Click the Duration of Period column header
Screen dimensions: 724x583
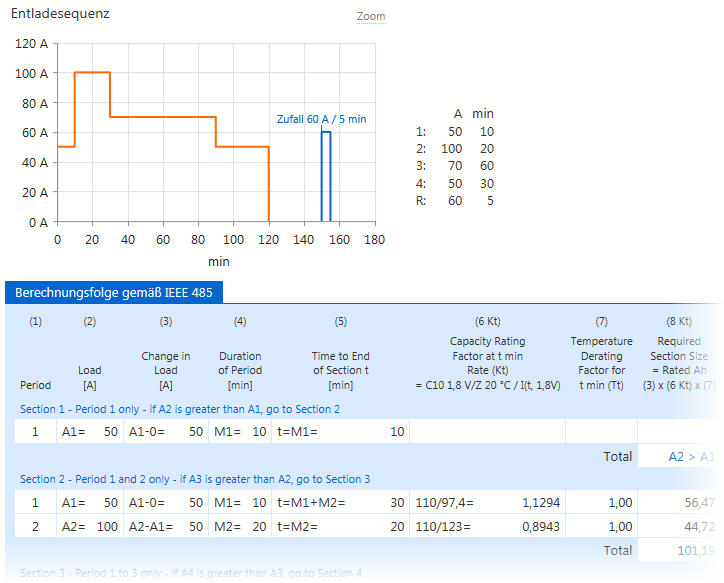click(240, 370)
